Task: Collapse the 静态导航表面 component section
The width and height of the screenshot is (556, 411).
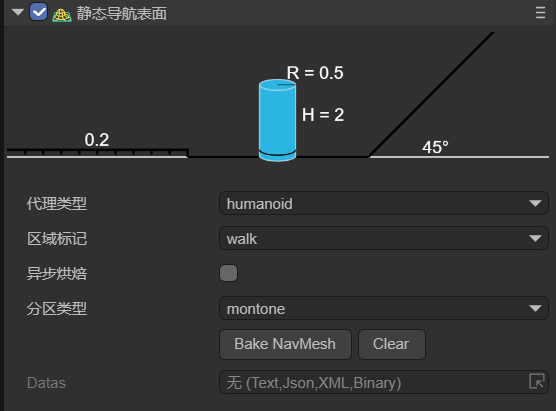Action: coord(17,12)
